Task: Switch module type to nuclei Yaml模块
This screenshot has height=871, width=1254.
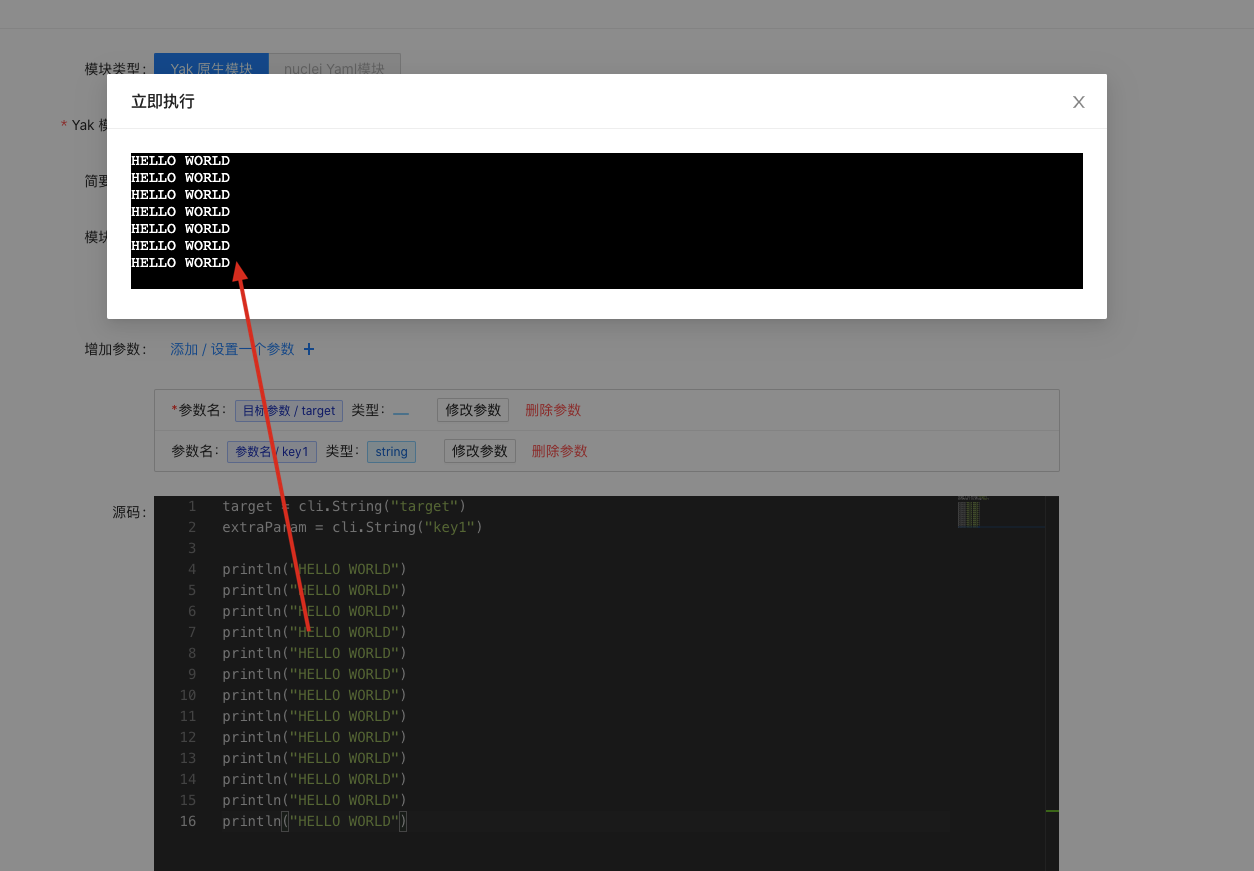Action: [334, 68]
